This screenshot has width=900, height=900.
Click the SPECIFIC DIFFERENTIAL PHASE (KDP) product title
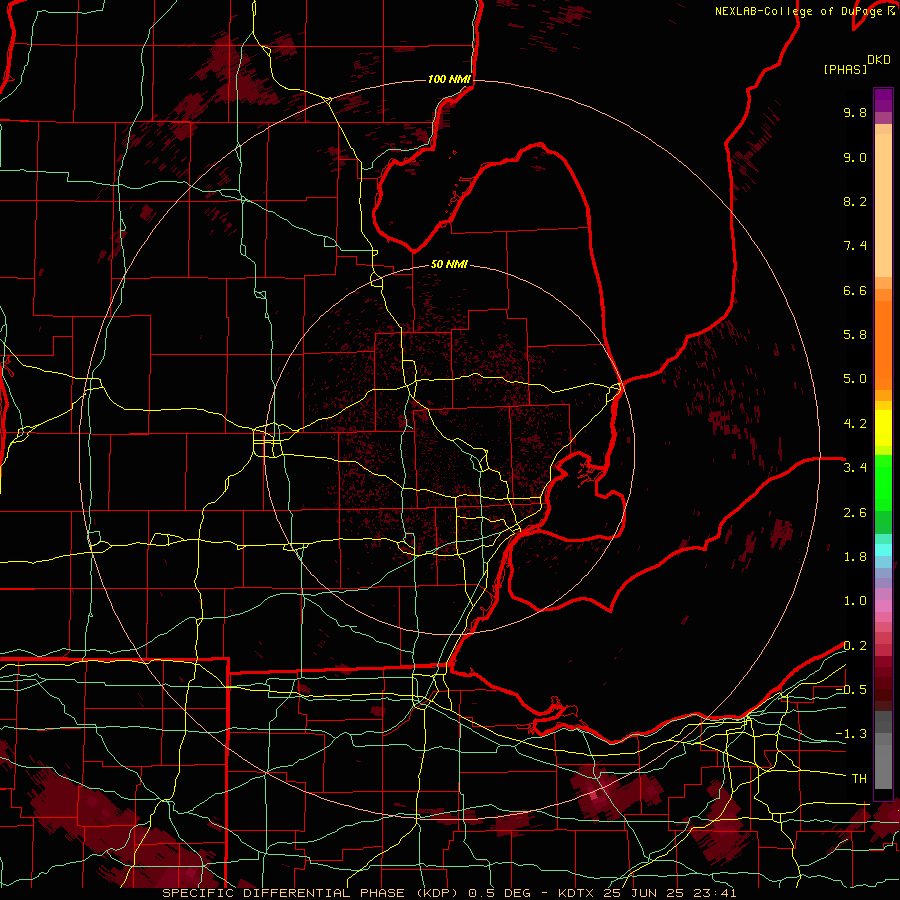[x=310, y=893]
